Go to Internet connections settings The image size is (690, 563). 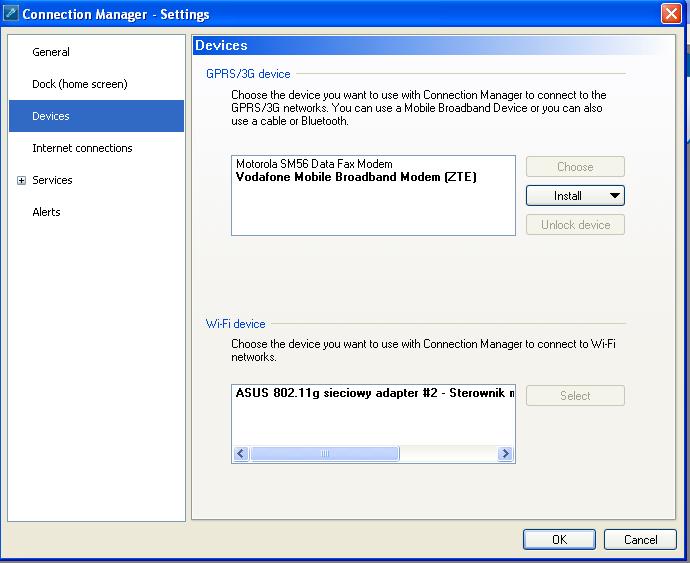pyautogui.click(x=82, y=148)
